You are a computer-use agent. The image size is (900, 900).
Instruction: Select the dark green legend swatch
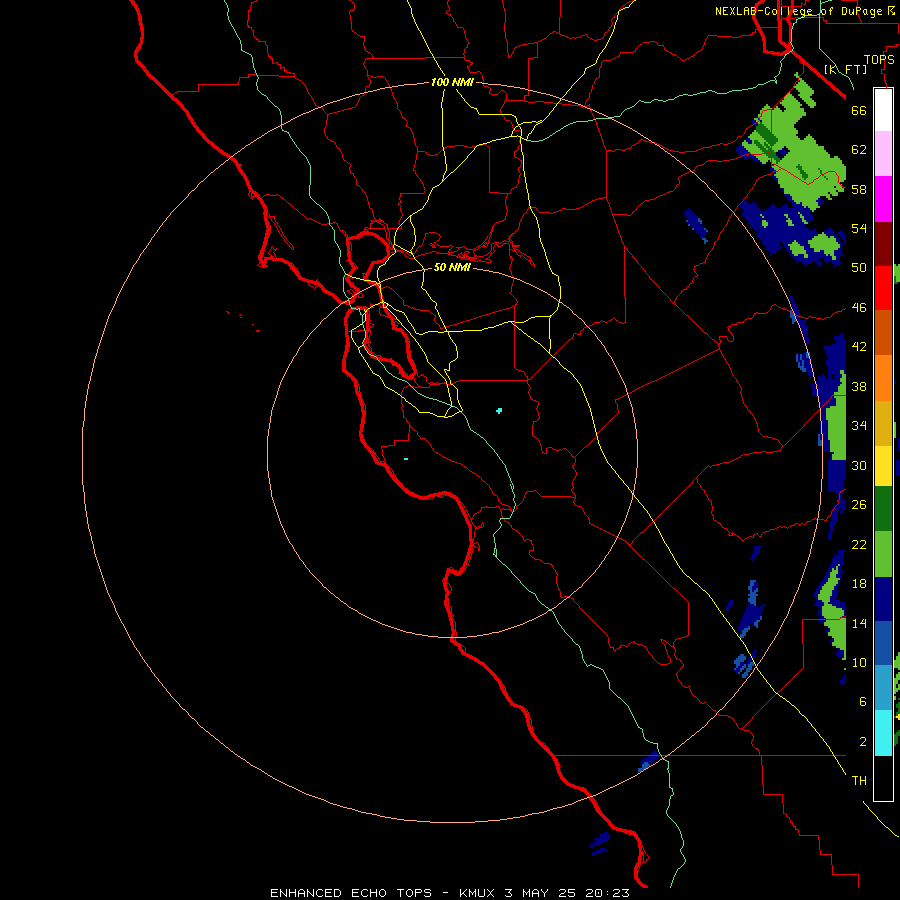point(883,509)
